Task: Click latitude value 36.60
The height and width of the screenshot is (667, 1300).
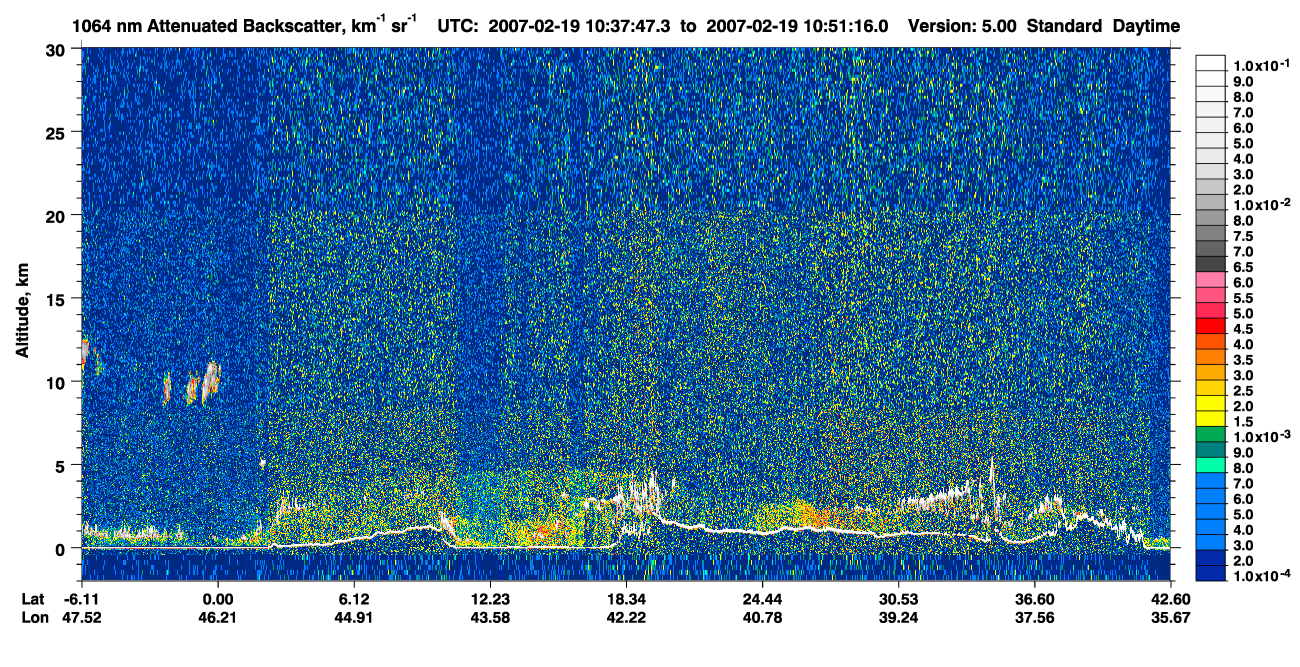Action: click(x=1034, y=598)
